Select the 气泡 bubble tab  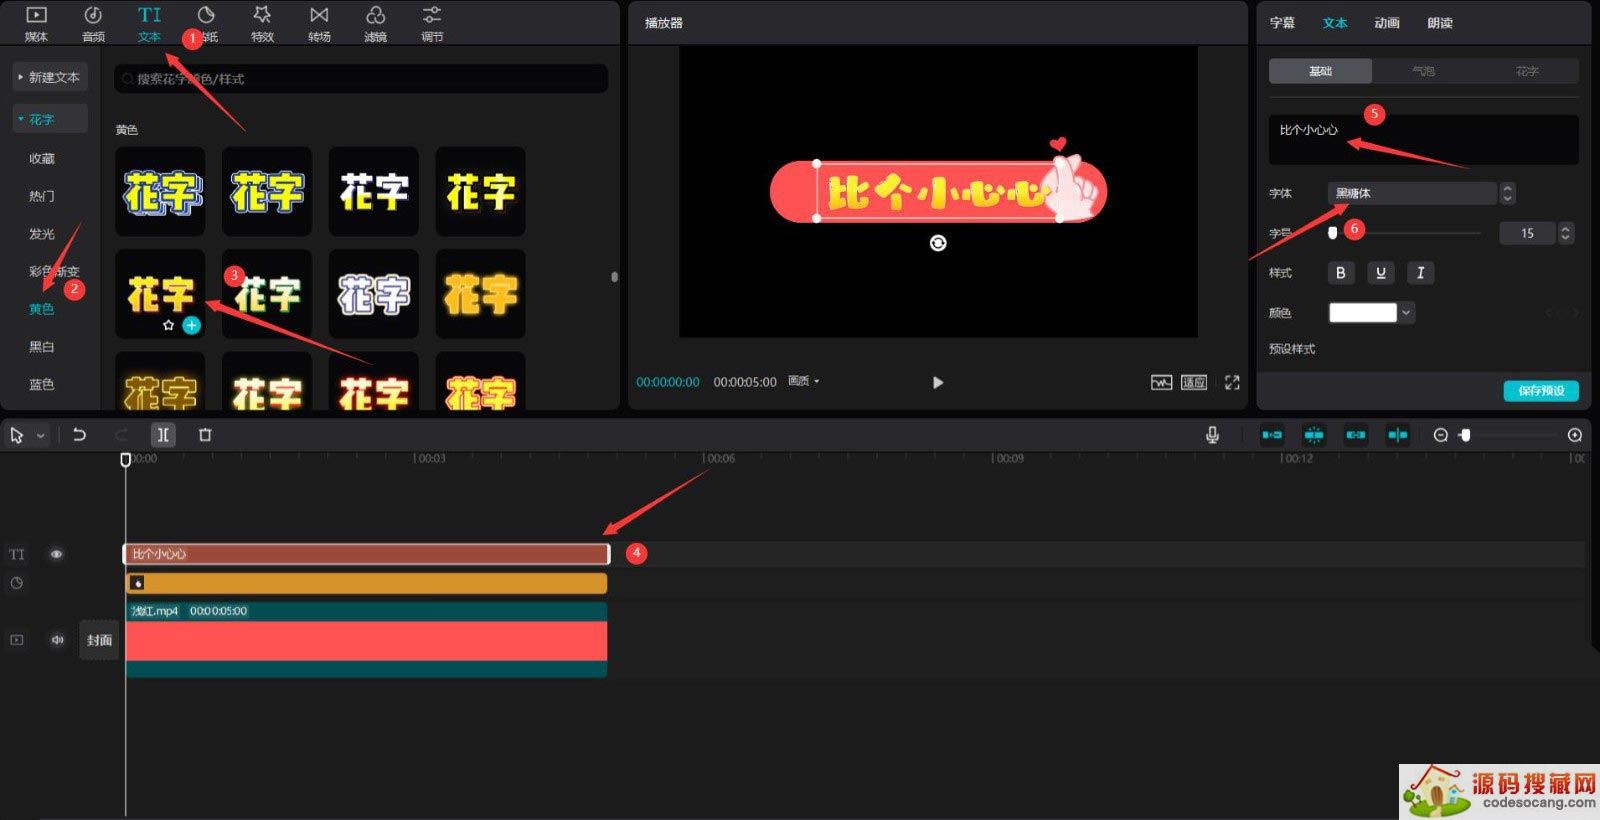(x=1423, y=71)
